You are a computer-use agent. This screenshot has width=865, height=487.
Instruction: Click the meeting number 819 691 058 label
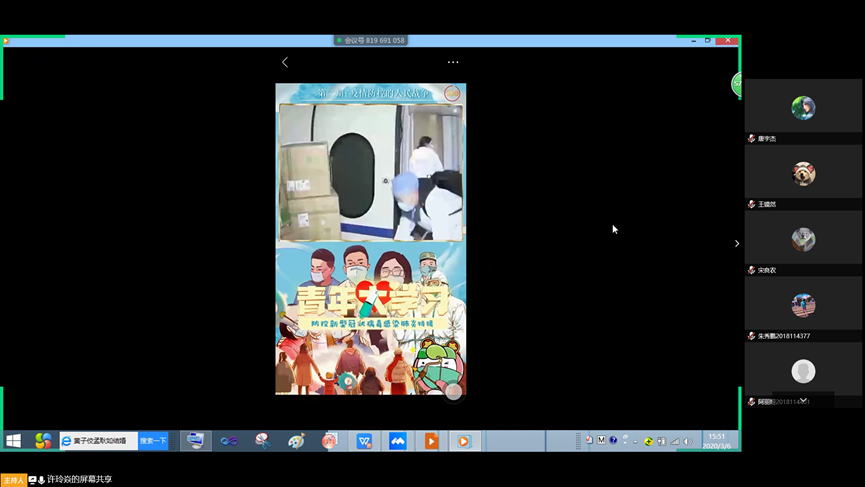pos(371,40)
